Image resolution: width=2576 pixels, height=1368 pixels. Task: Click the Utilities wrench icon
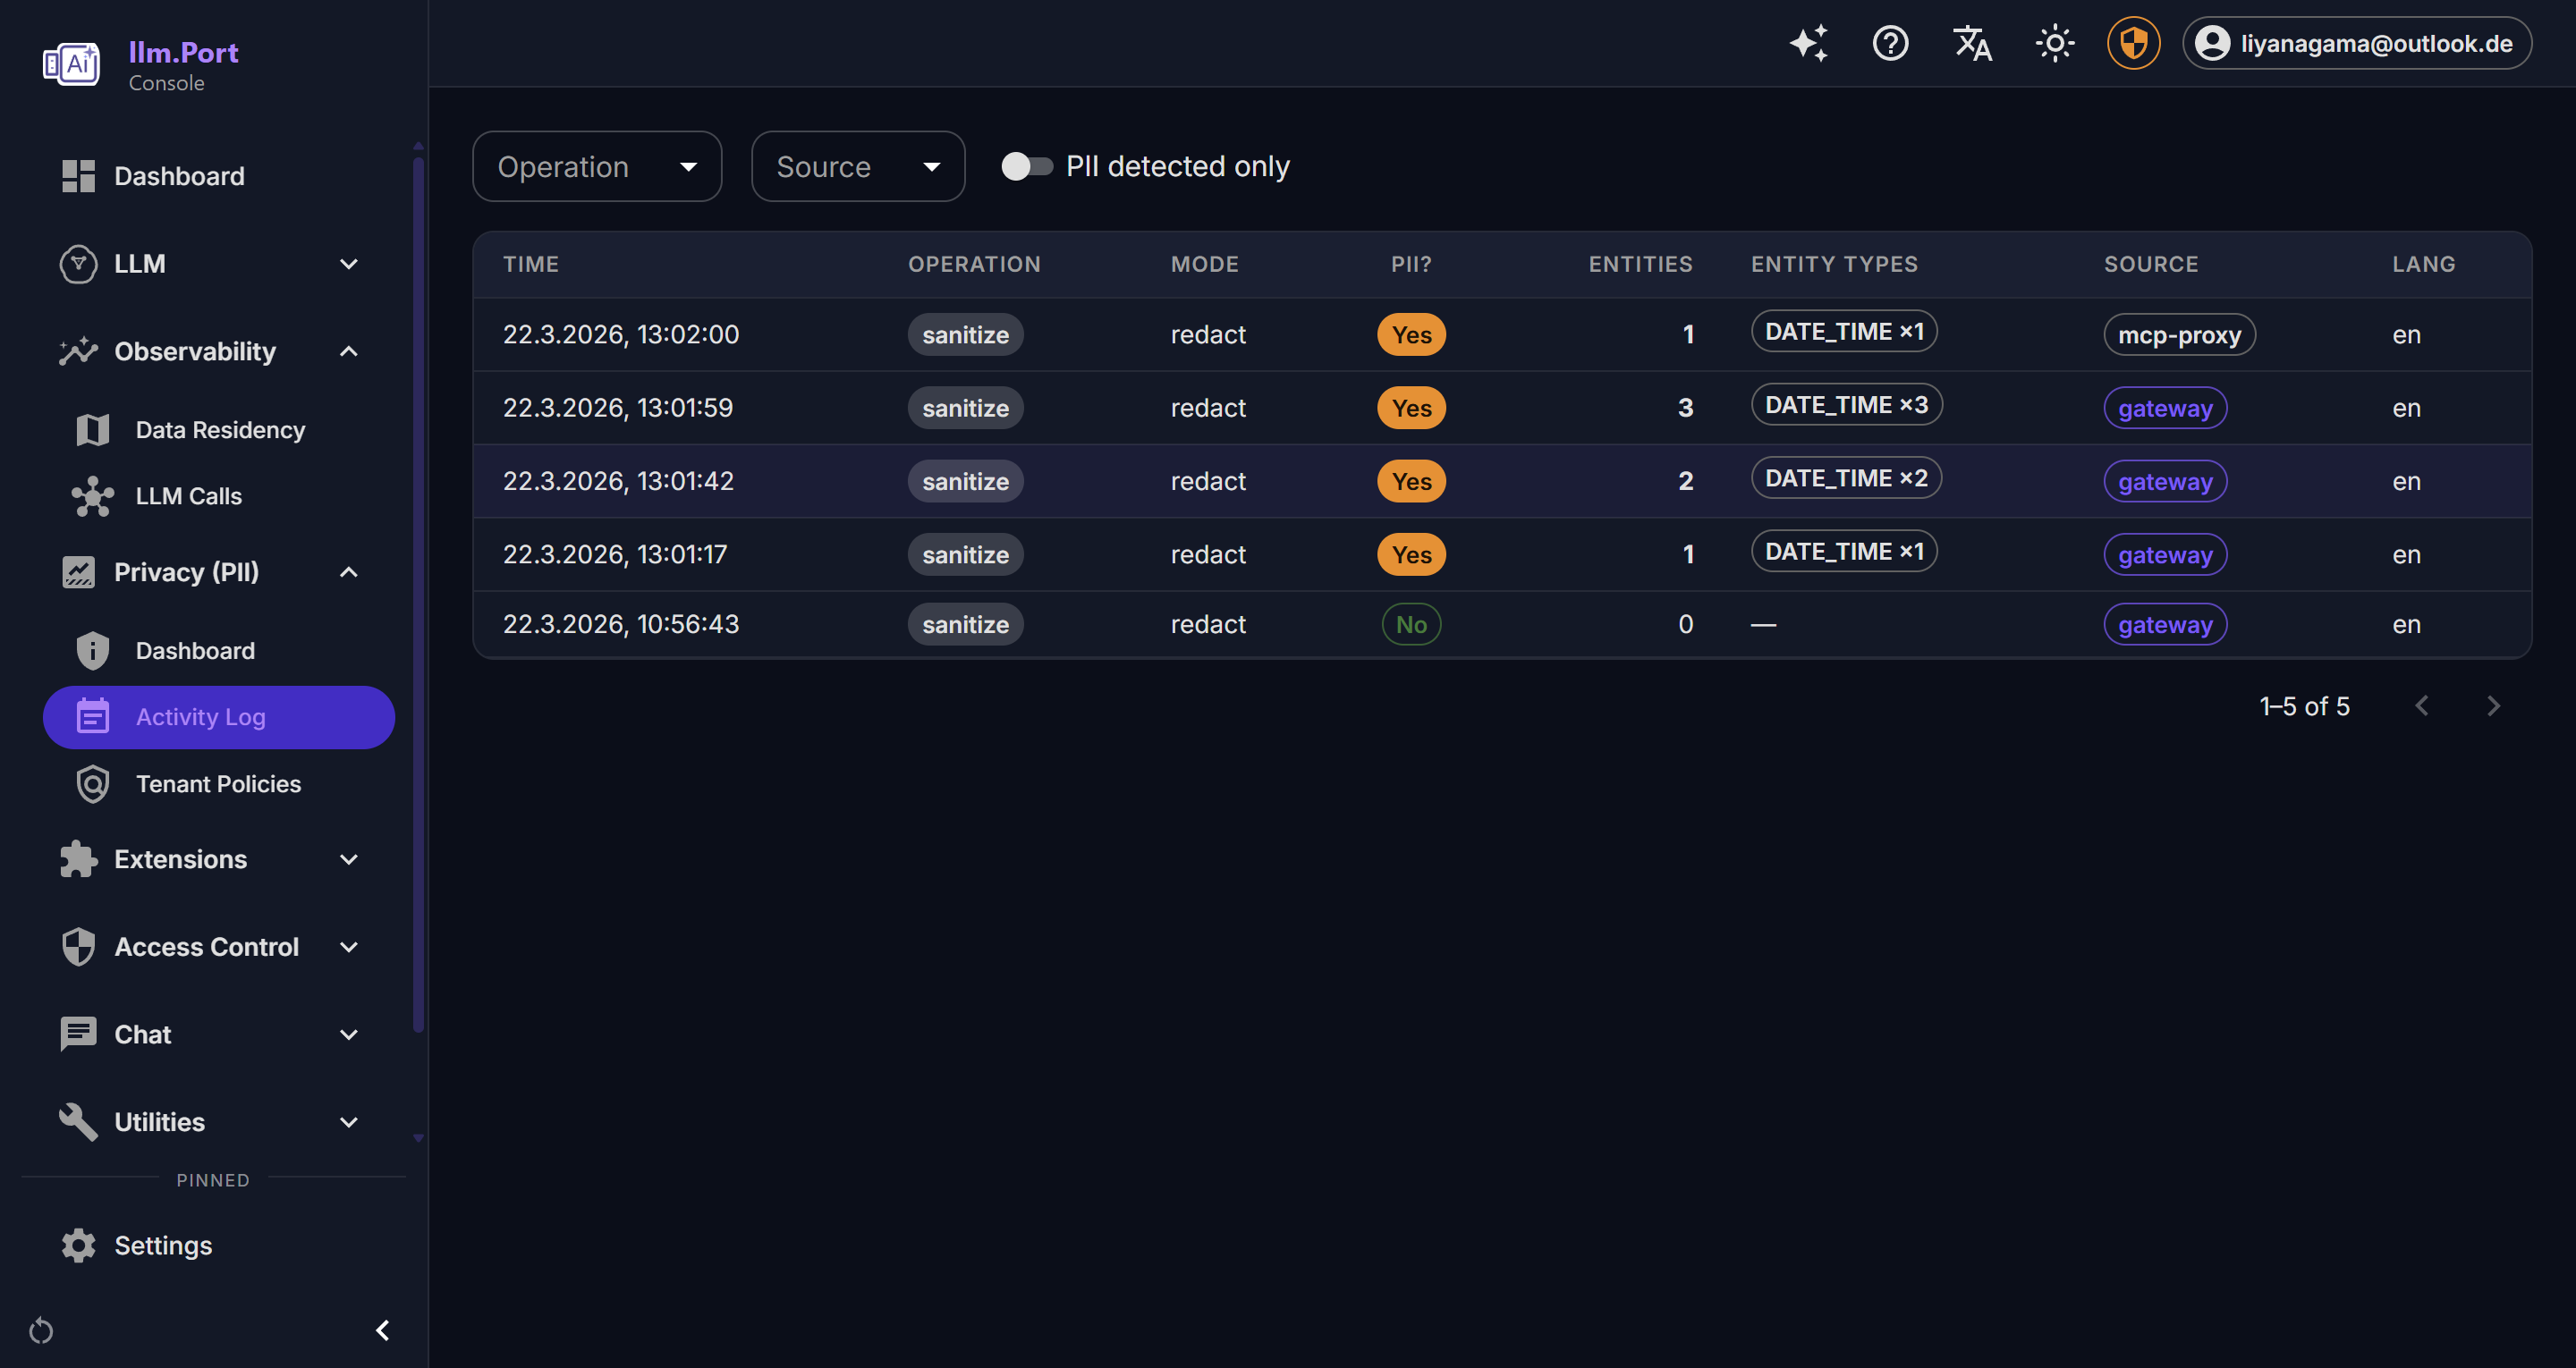78,1122
